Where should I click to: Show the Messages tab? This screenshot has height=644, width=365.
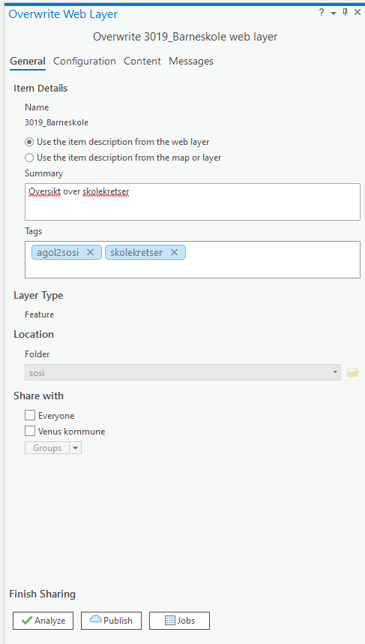click(x=191, y=61)
